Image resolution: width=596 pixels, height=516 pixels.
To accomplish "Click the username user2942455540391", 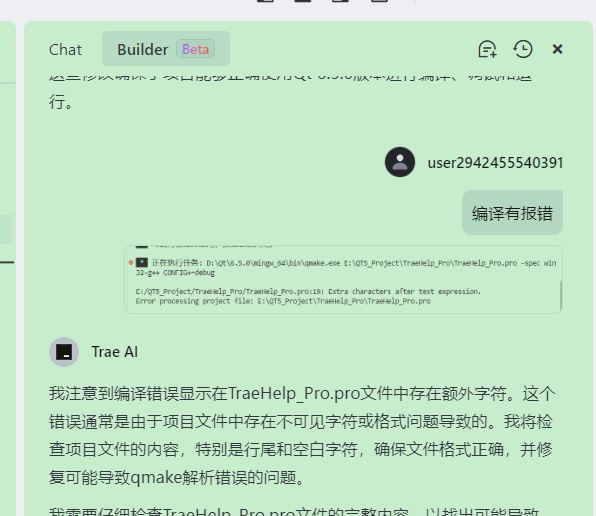I will tap(495, 163).
